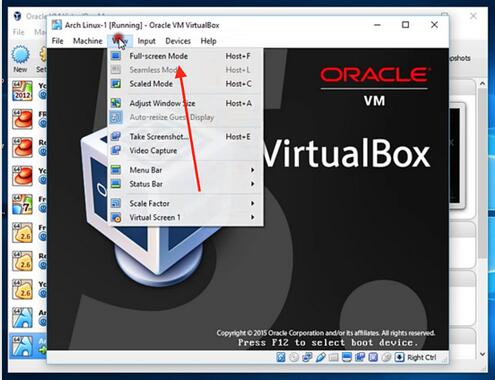The image size is (495, 380).
Task: Click the VM preview thumbnail in Manager
Action: 456,156
